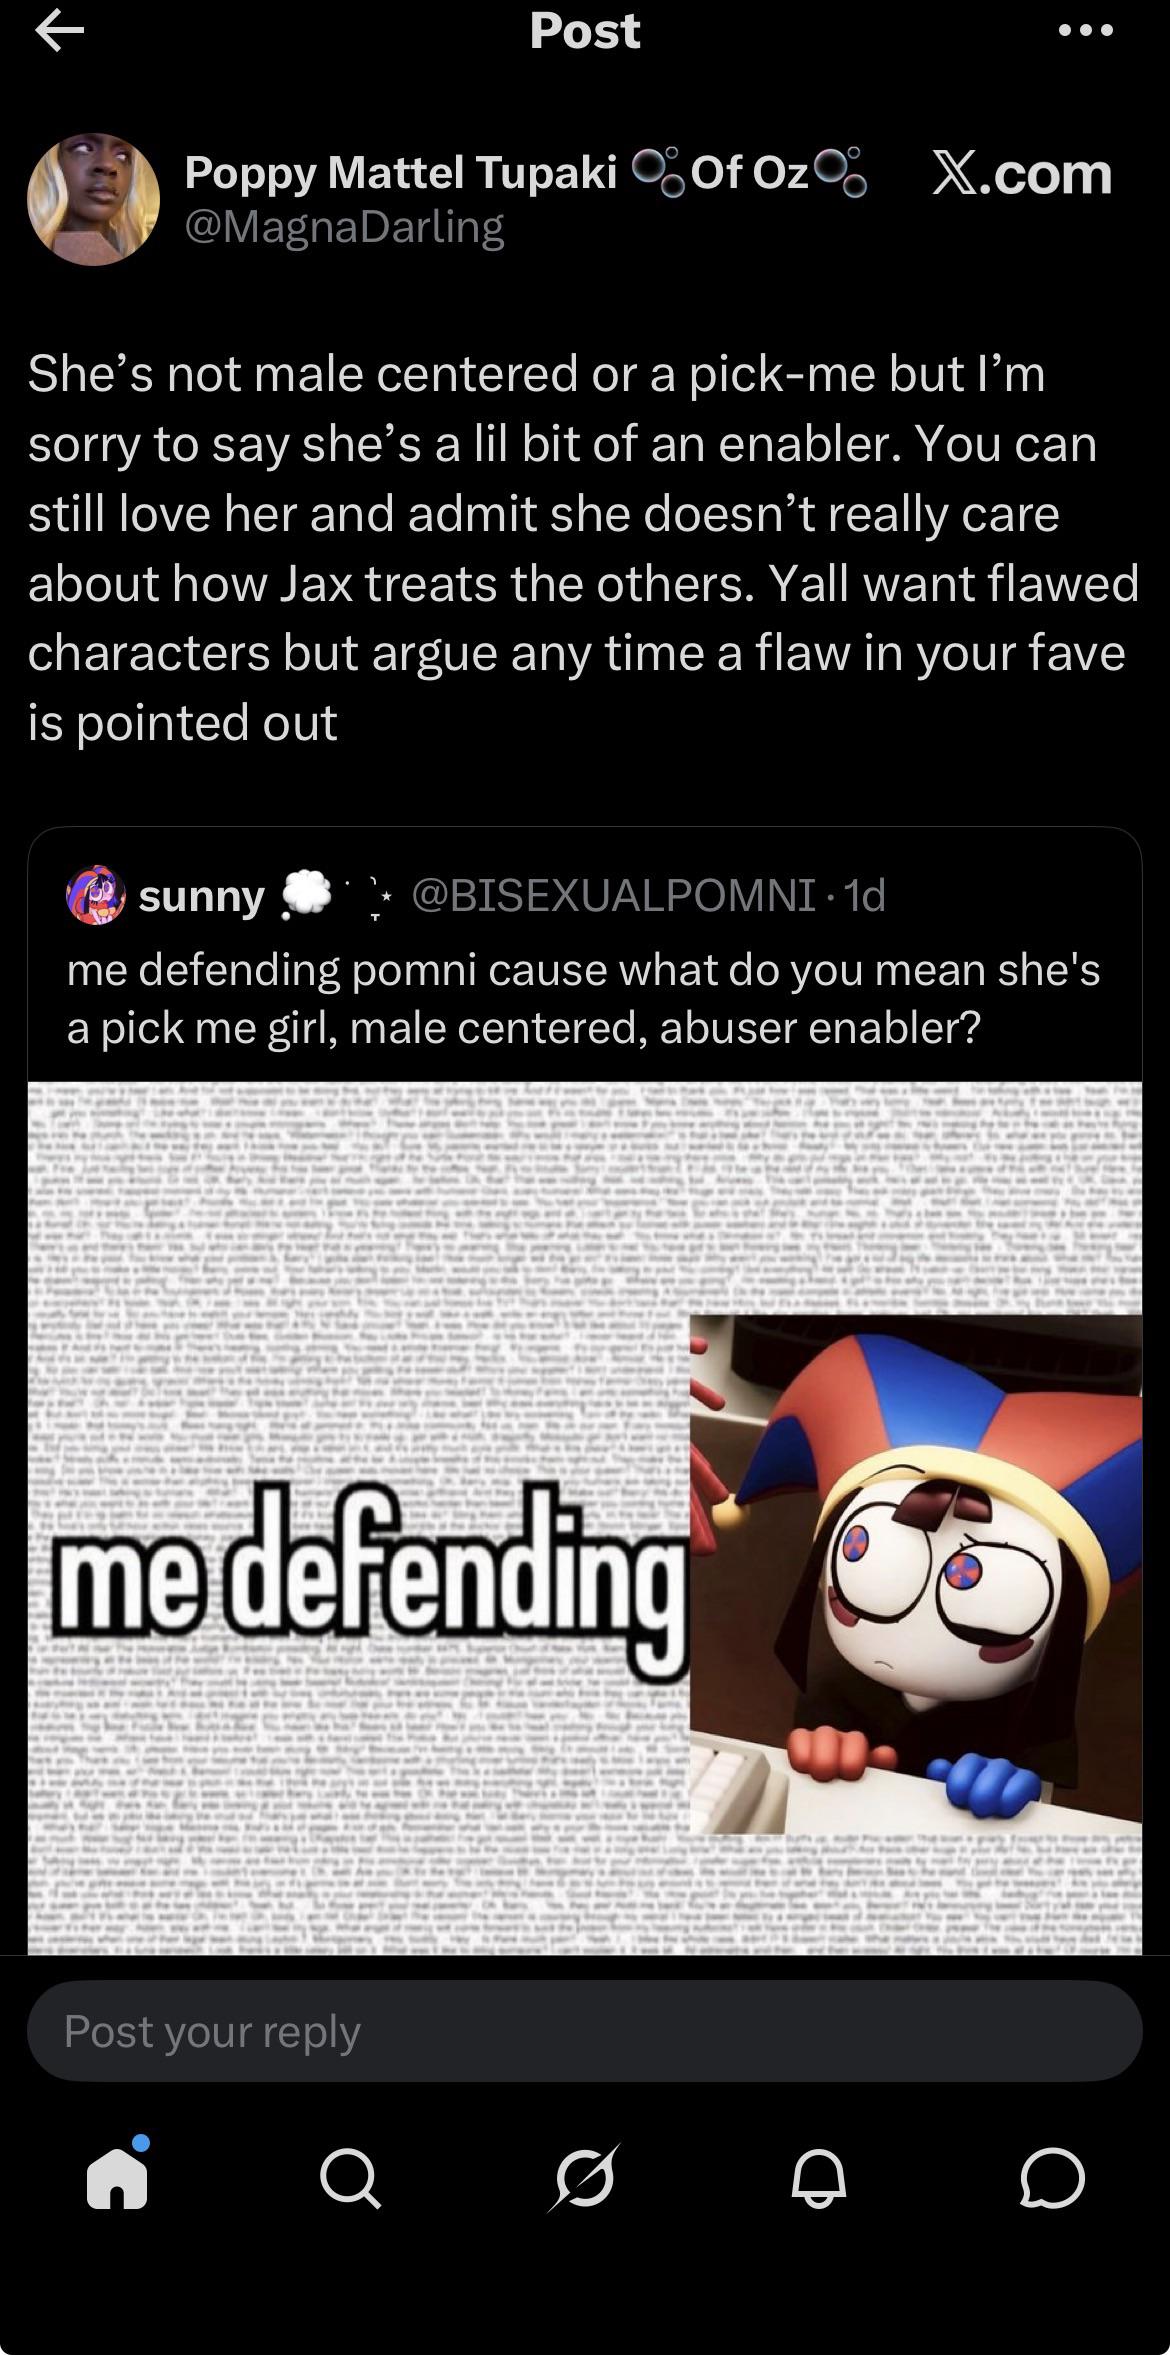Open sunny's name in quoted post
Screen dimensions: 1170x2355
[201, 897]
